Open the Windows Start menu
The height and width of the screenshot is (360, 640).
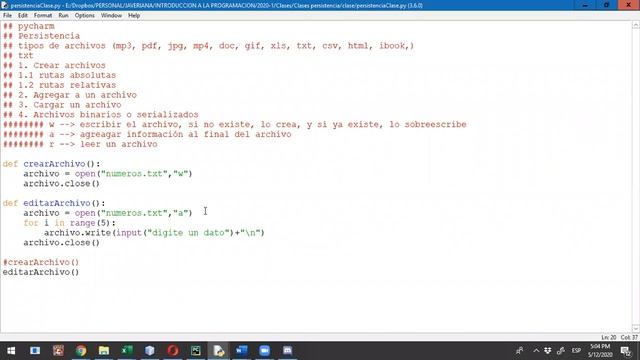click(11, 351)
